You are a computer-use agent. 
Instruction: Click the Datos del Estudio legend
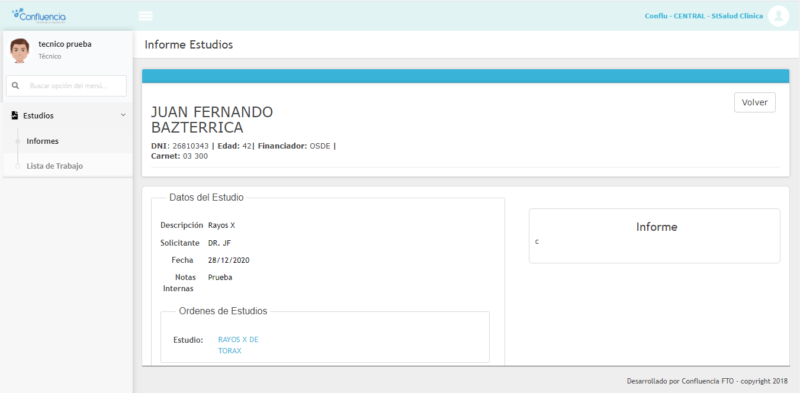pos(206,198)
